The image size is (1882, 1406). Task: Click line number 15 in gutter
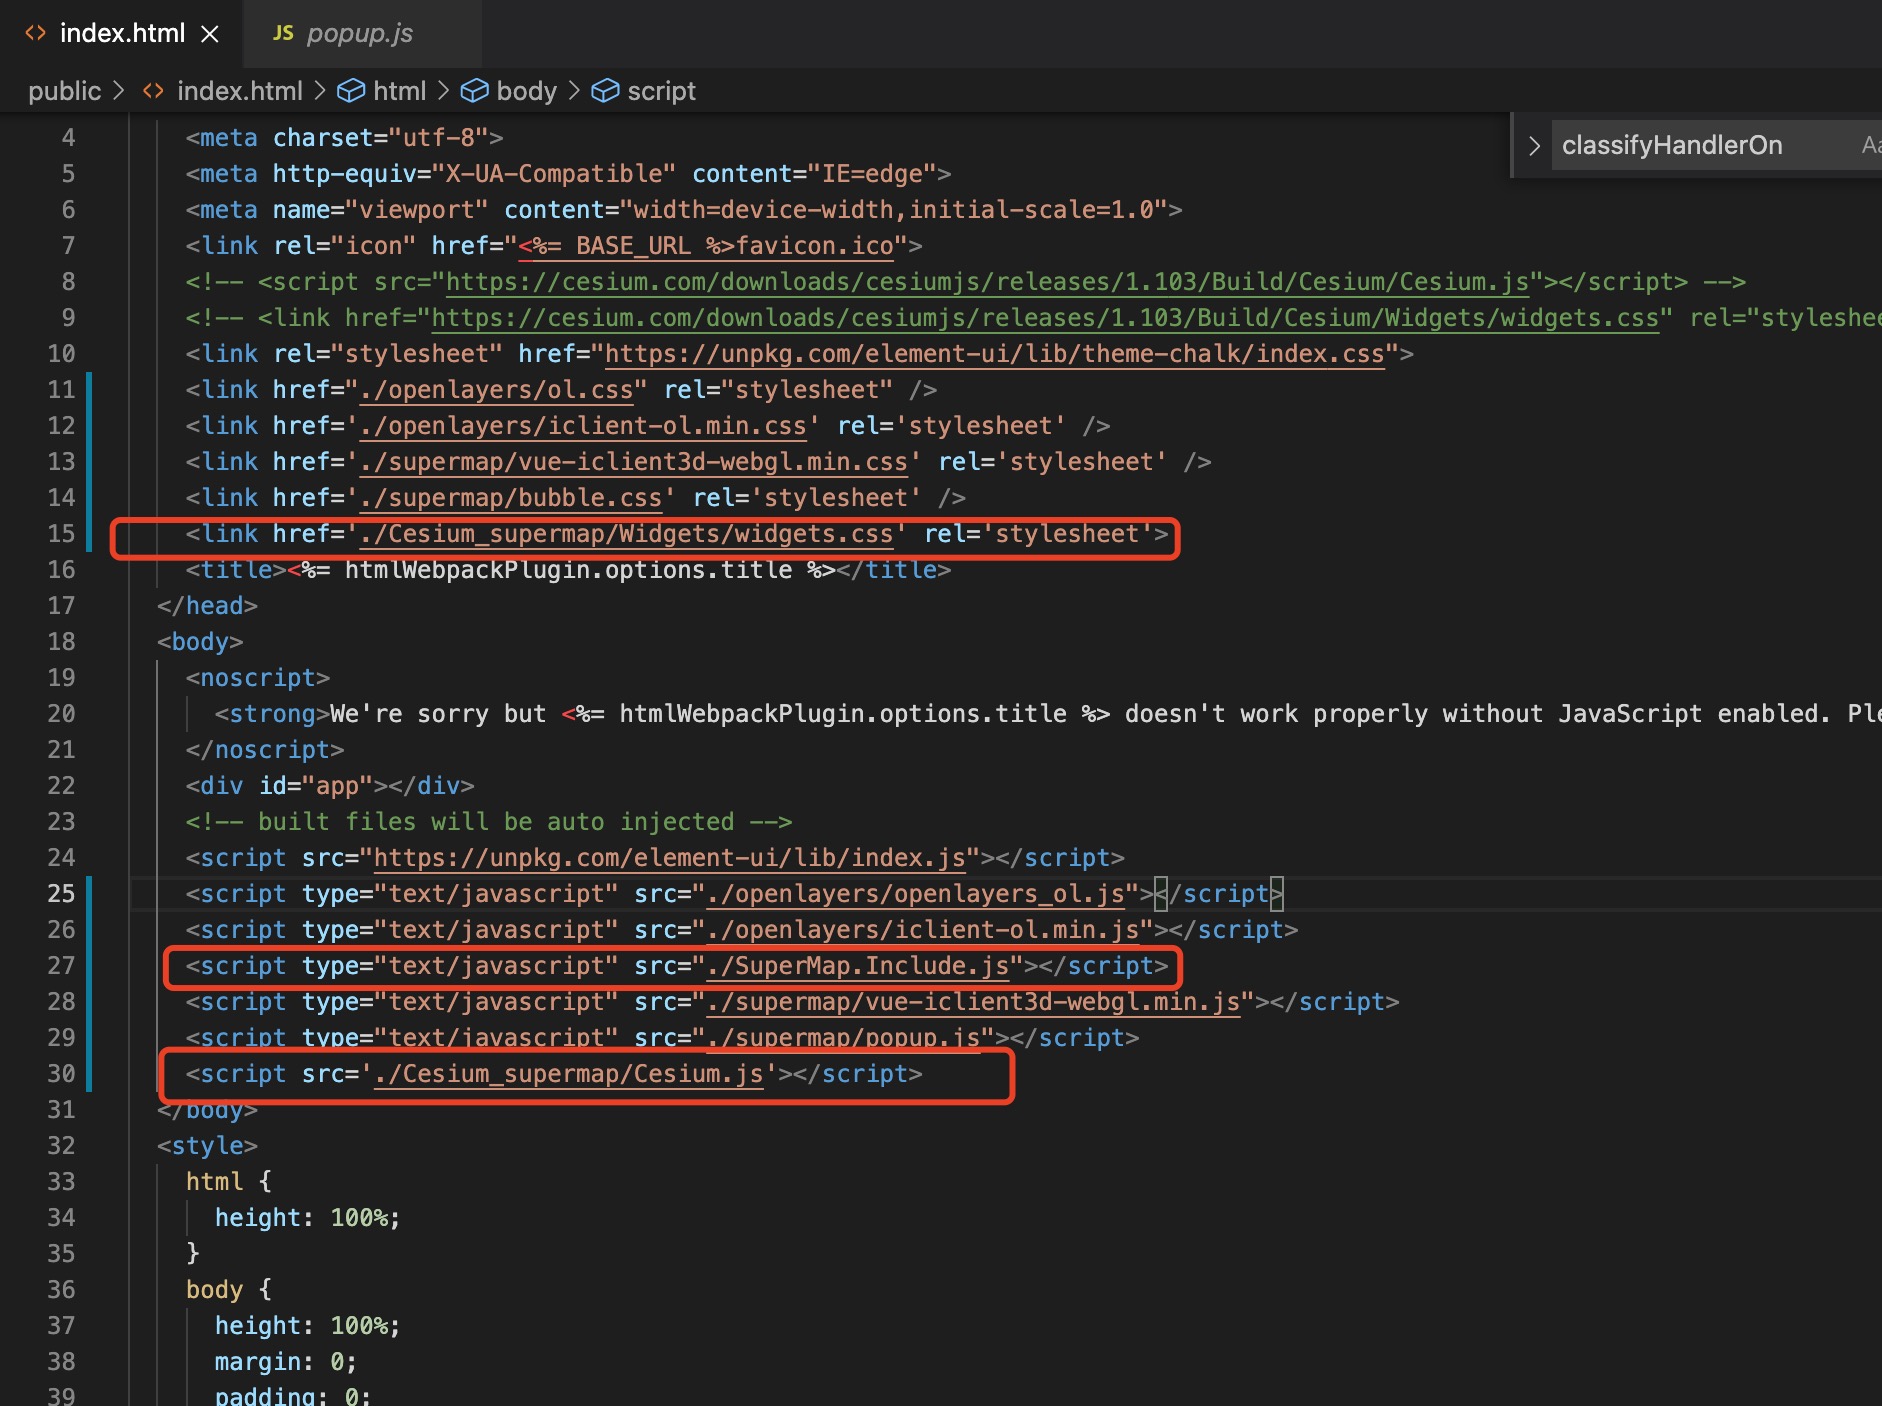pos(61,534)
